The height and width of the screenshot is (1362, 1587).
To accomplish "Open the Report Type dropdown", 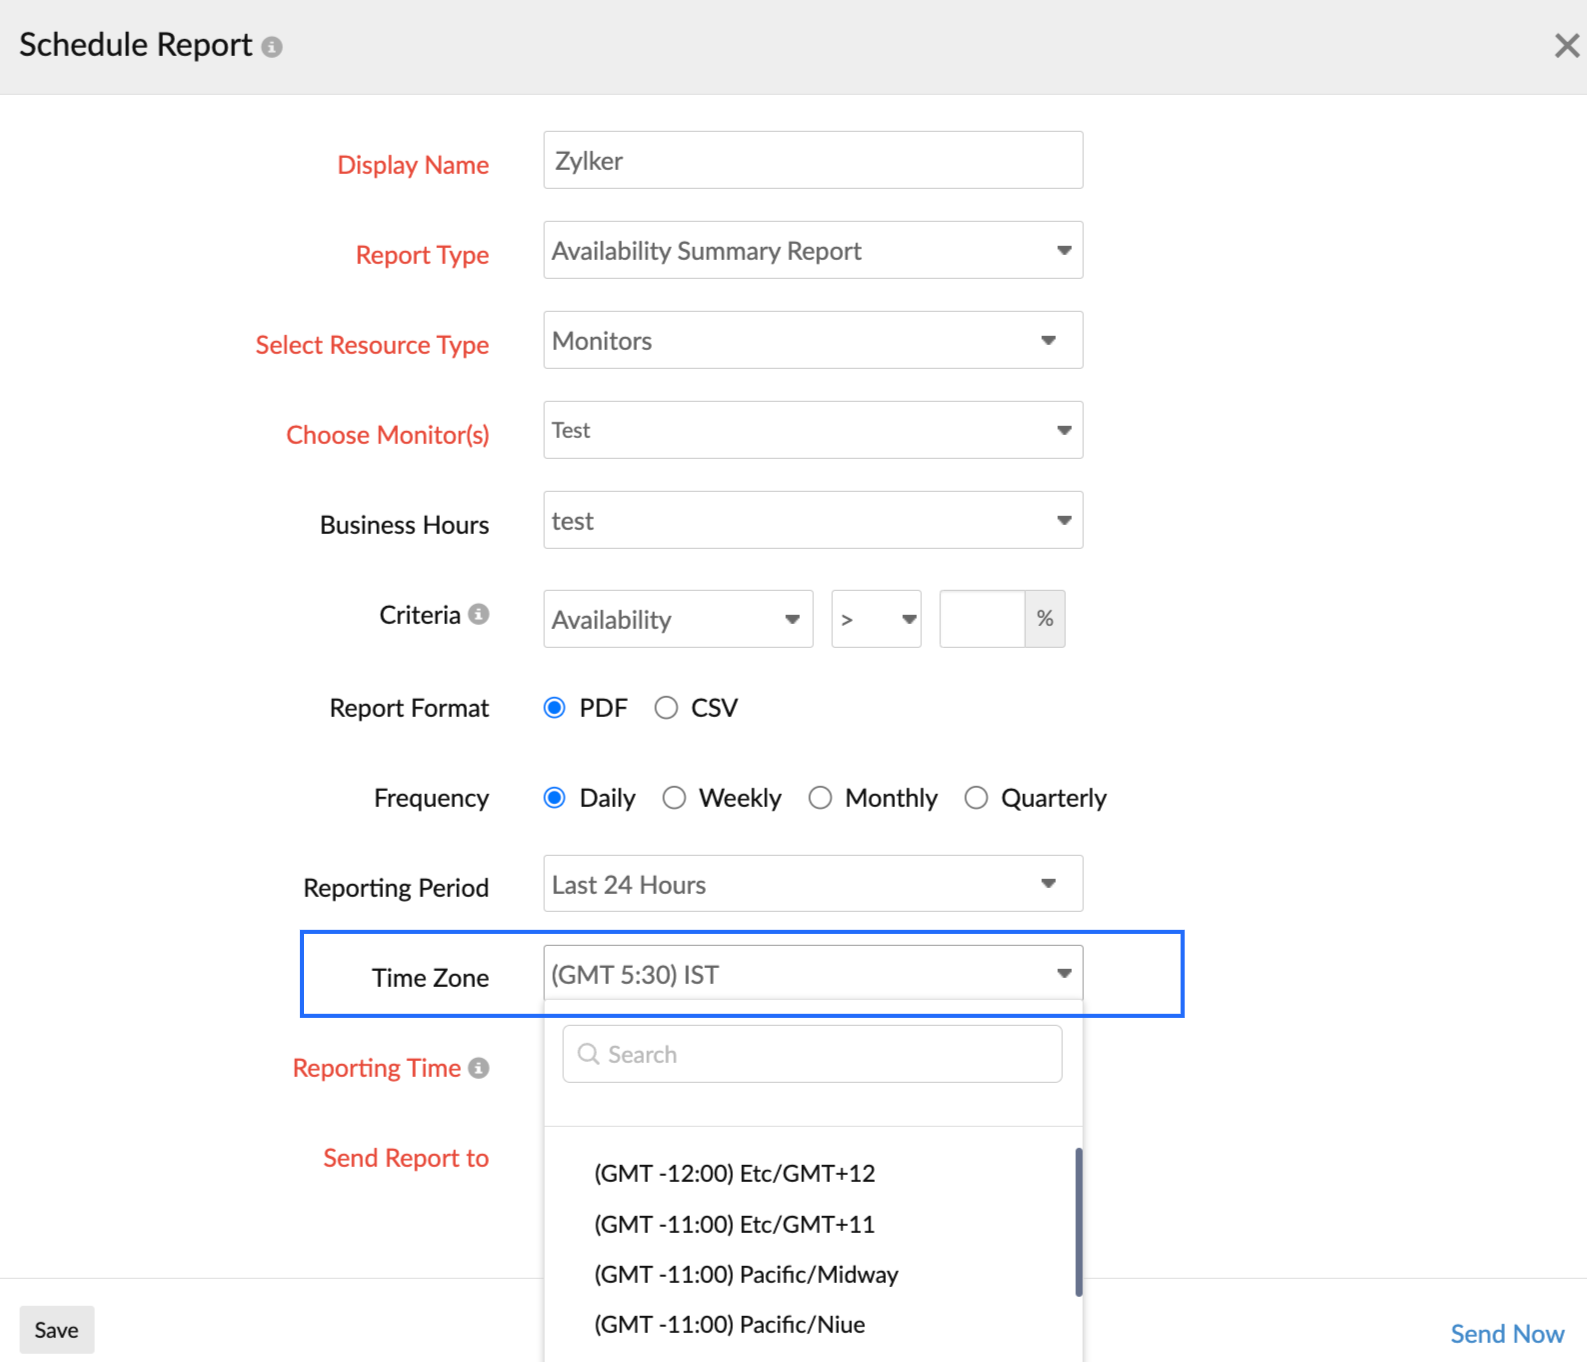I will click(x=812, y=250).
